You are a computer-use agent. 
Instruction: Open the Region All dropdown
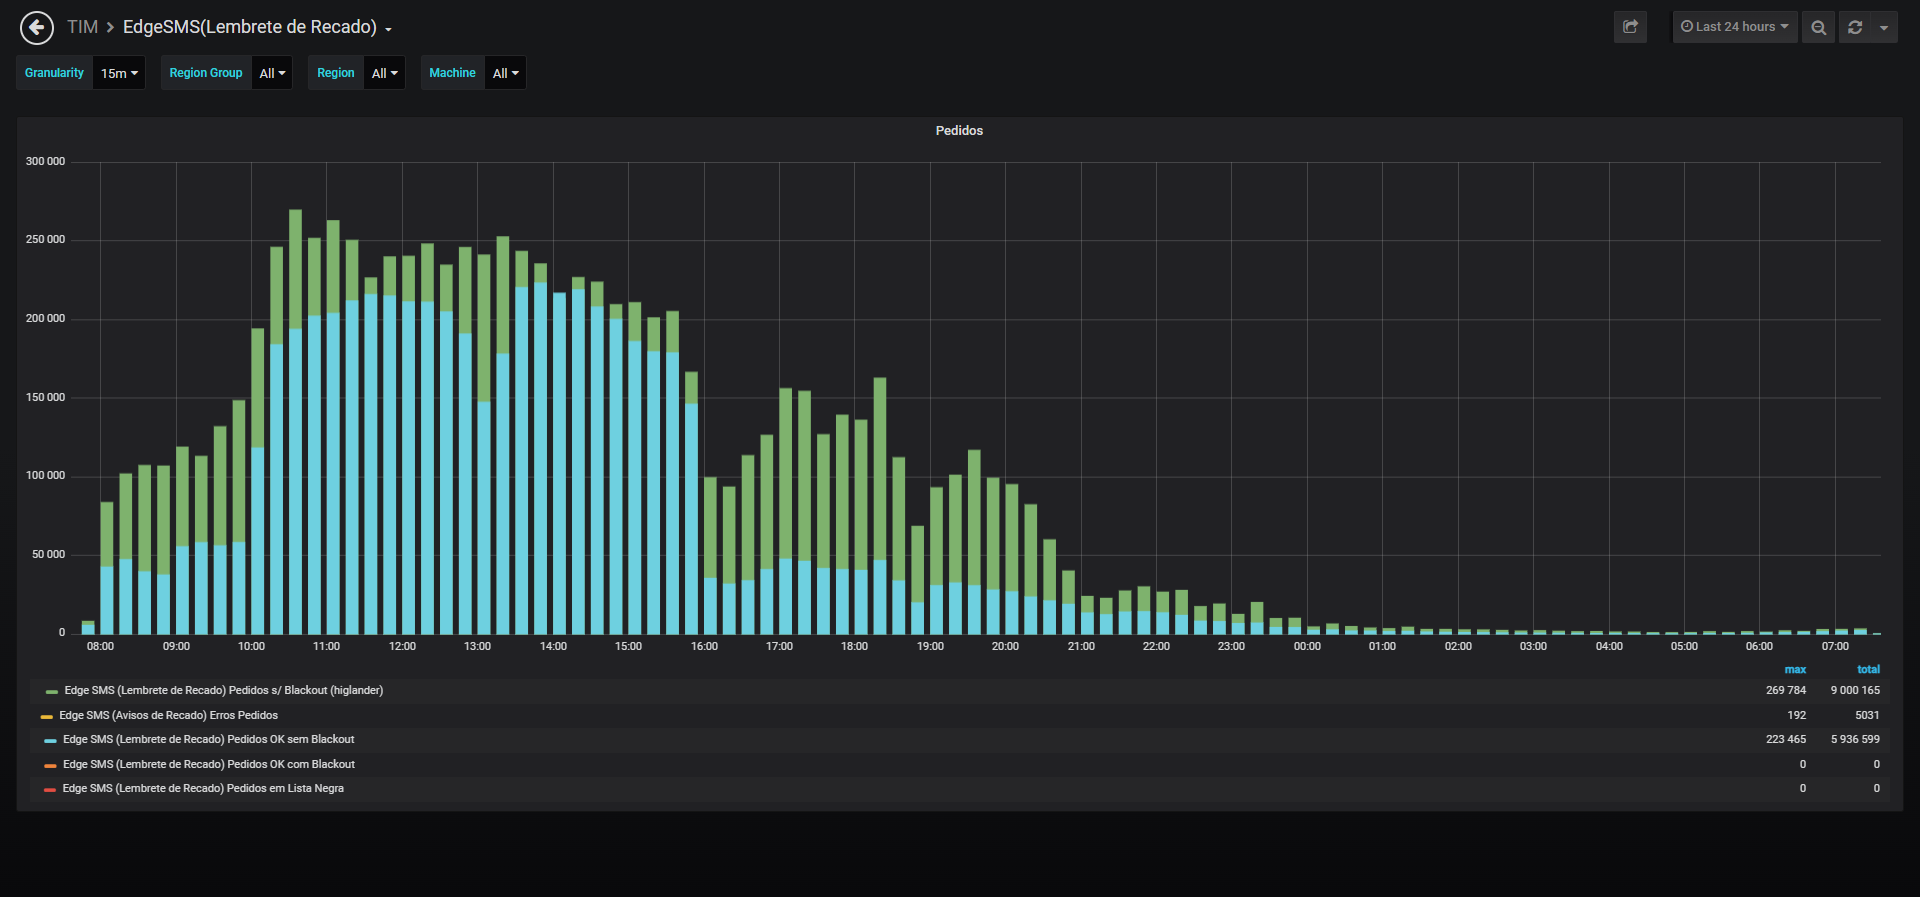384,73
